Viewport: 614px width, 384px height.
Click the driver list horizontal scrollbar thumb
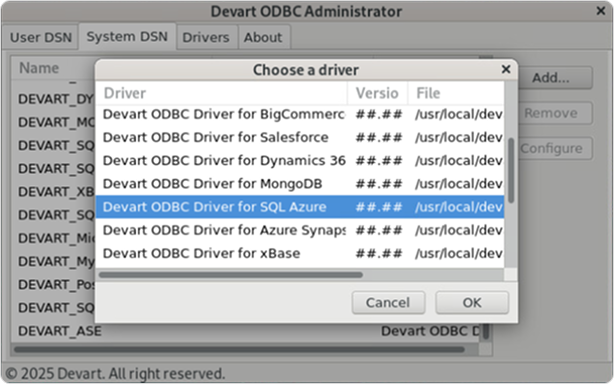pyautogui.click(x=231, y=275)
